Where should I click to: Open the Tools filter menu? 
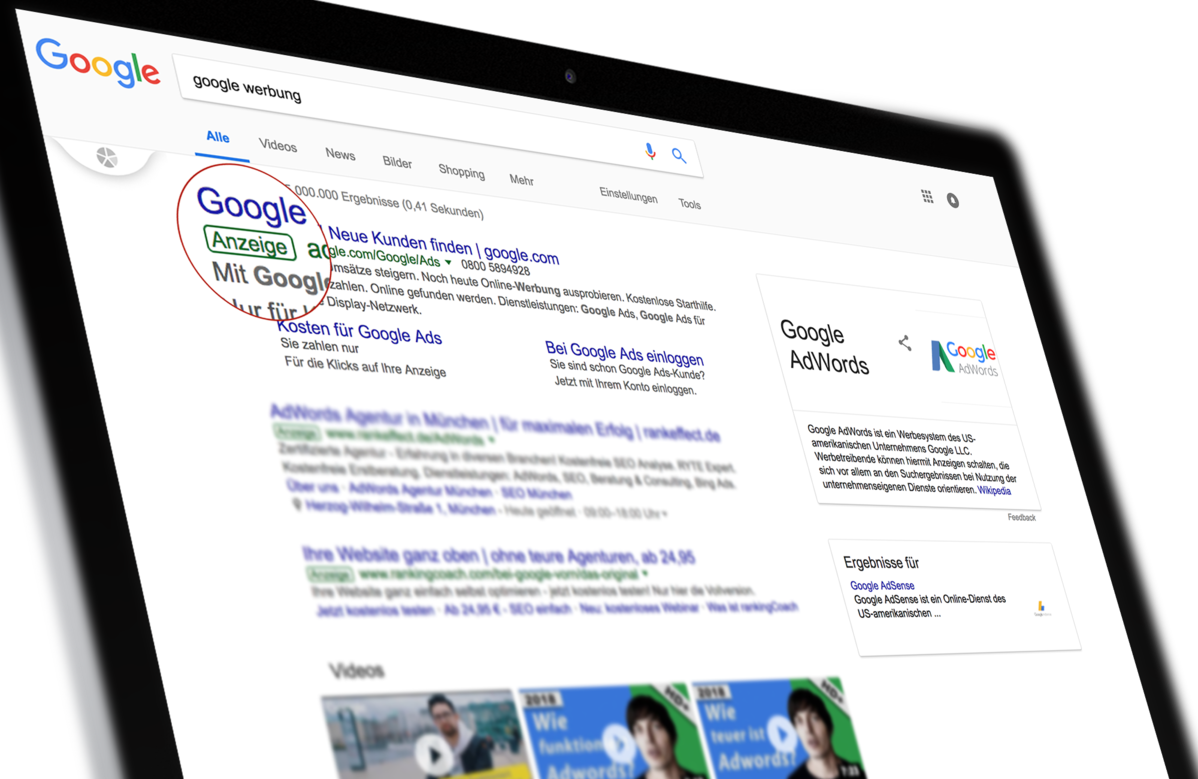tap(689, 203)
